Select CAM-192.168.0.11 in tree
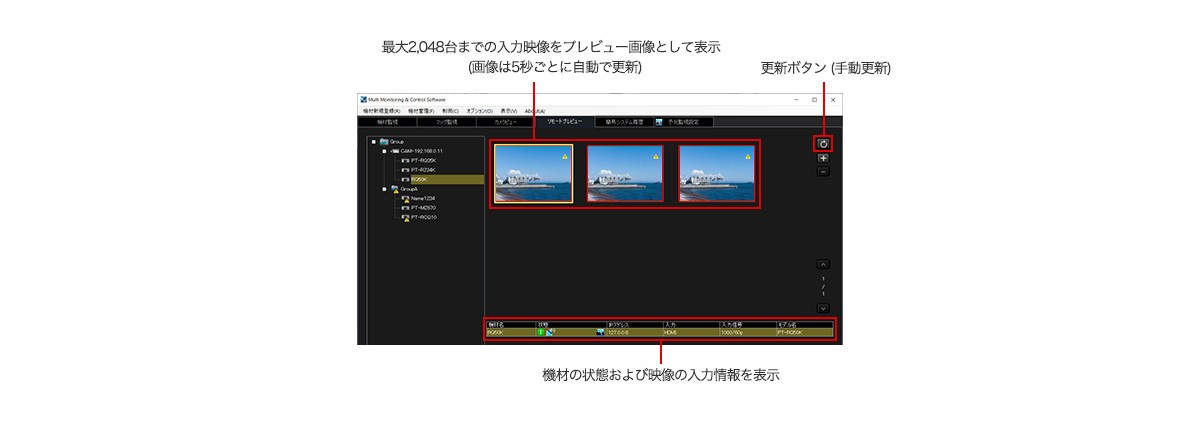Viewport: 1200px width, 426px height. [x=421, y=151]
